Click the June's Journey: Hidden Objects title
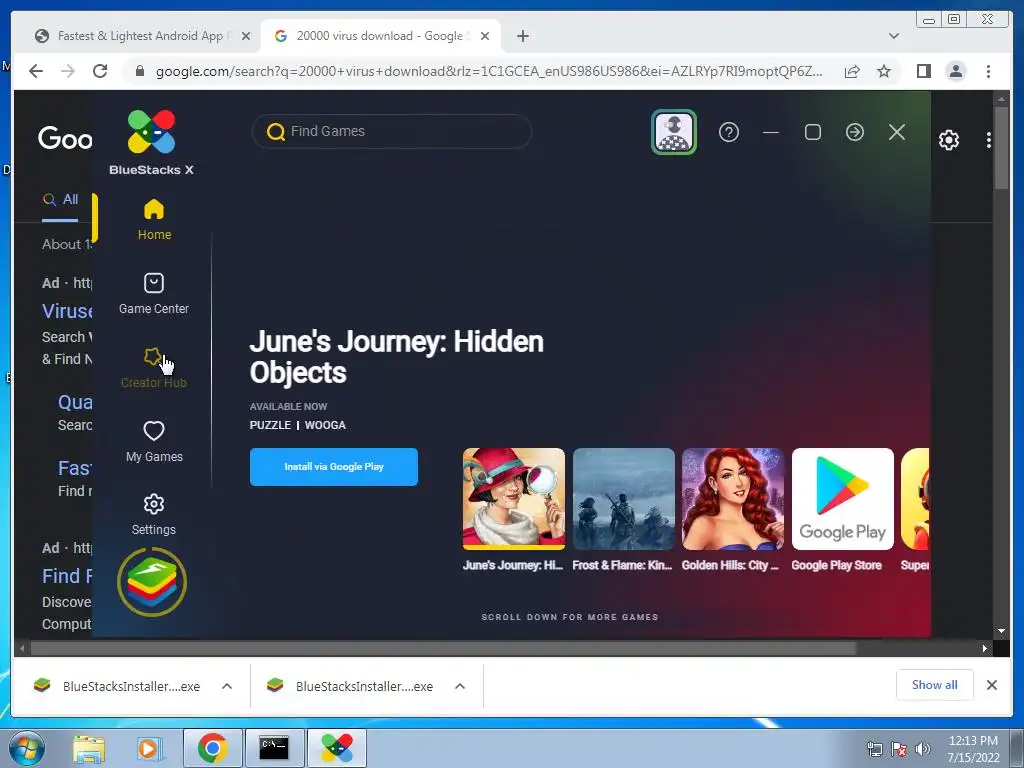Image resolution: width=1024 pixels, height=768 pixels. (396, 357)
